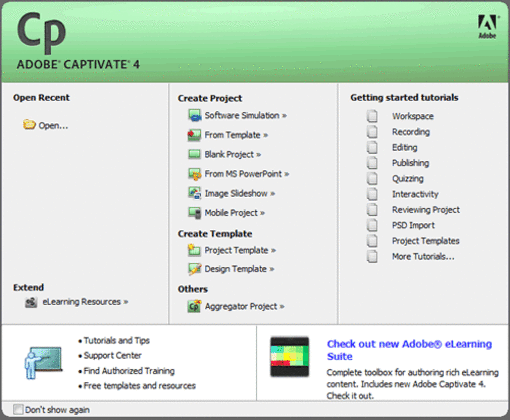510x420 pixels.
Task: Click the Recording tutorial document icon
Action: (x=372, y=131)
